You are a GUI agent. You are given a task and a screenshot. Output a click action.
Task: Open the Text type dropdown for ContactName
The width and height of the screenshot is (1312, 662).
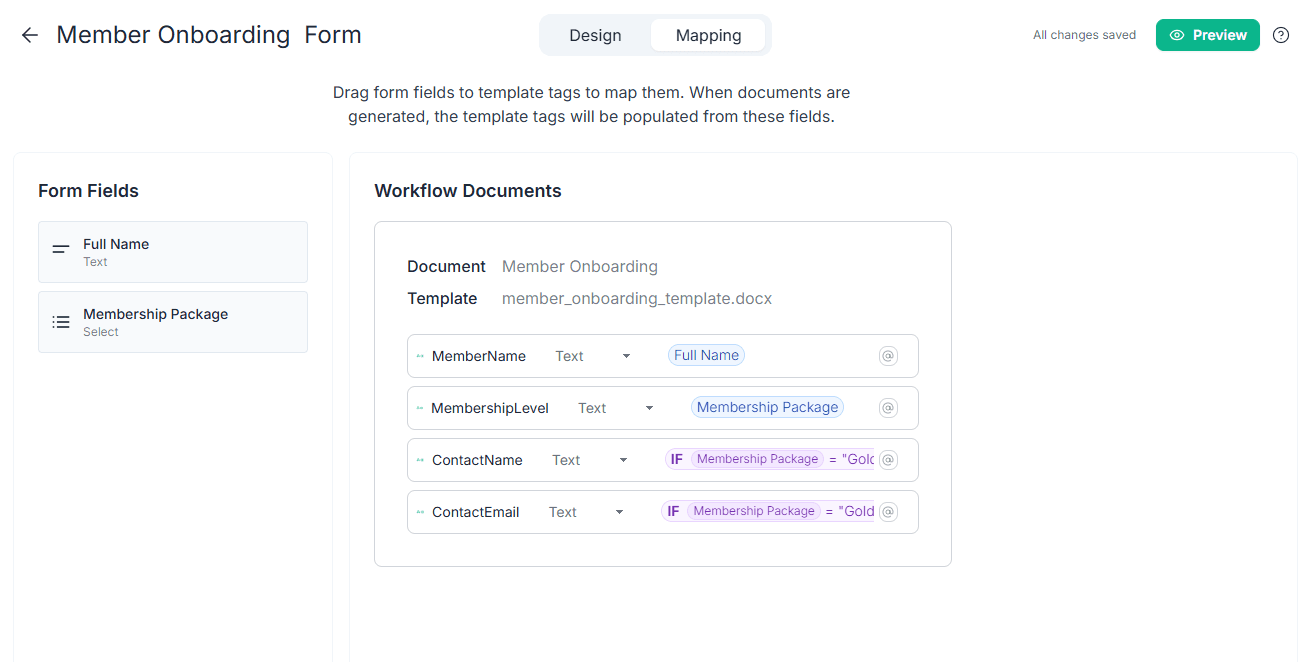coord(622,459)
